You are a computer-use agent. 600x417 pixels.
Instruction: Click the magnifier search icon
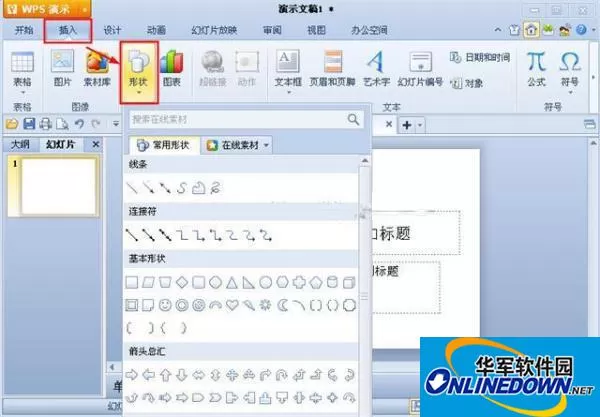[354, 119]
